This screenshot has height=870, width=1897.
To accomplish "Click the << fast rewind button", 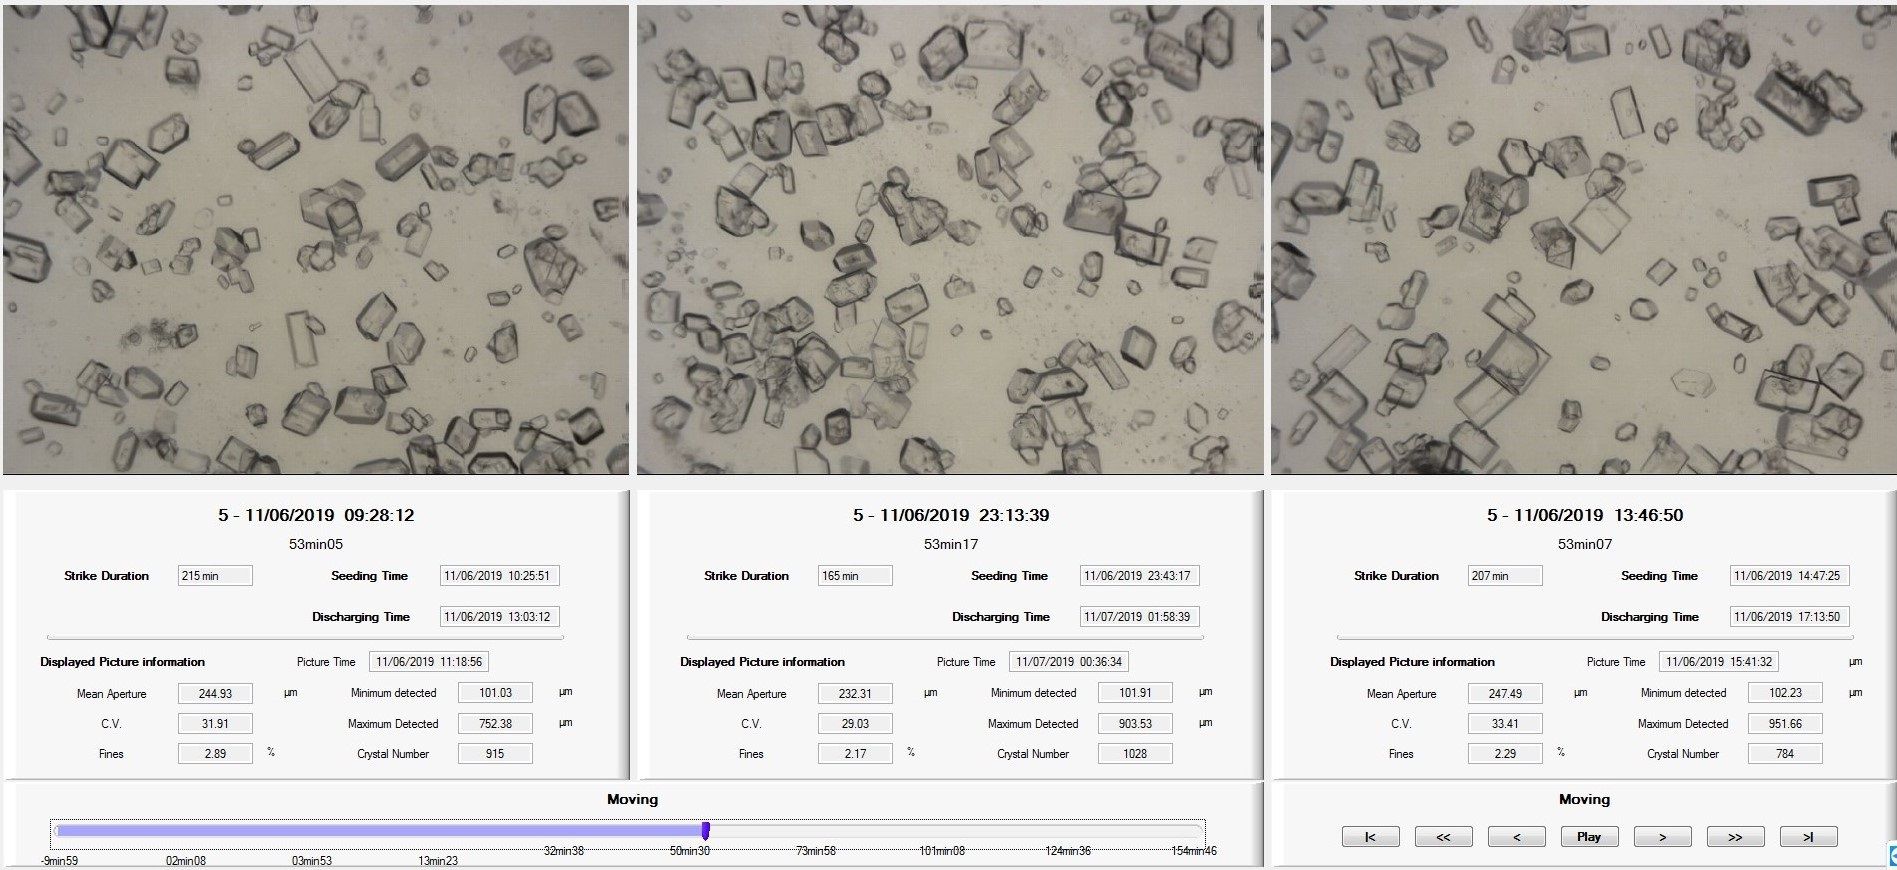I will 1443,837.
